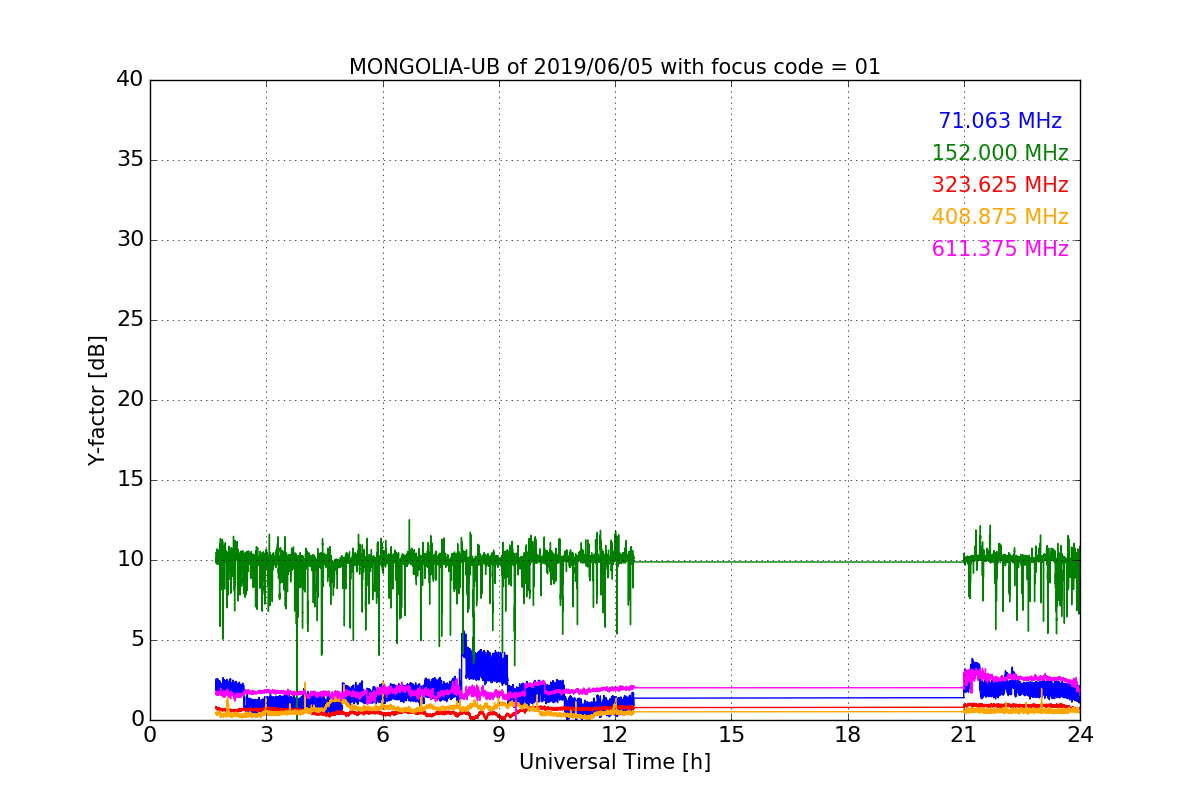Click the "Y-factor [dB]" axis label
1200x800 pixels.
point(97,400)
